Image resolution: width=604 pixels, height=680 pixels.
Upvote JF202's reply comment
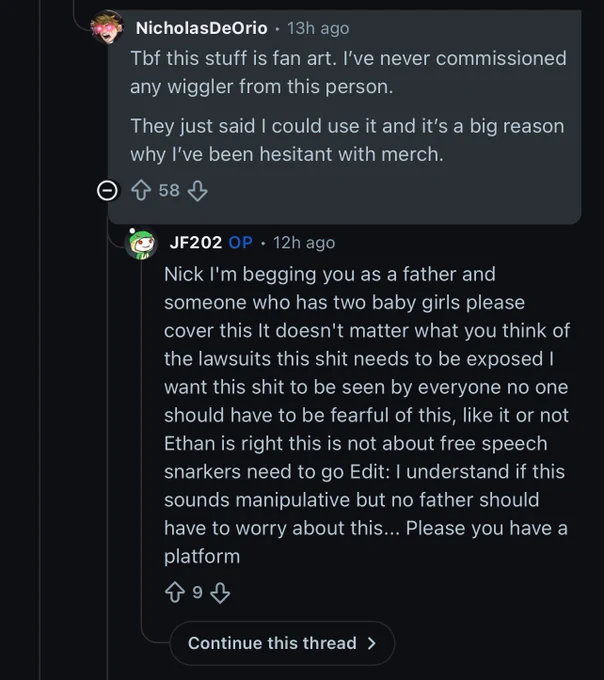175,592
